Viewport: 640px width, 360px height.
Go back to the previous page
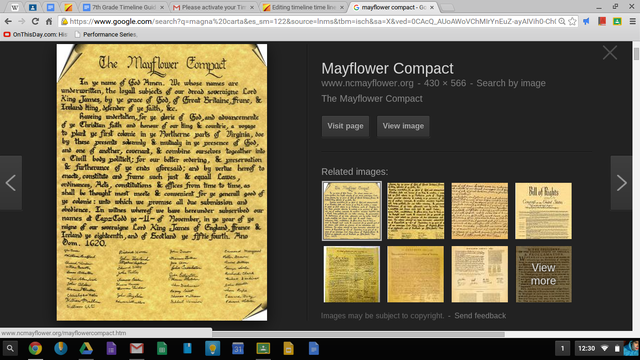click(x=8, y=21)
